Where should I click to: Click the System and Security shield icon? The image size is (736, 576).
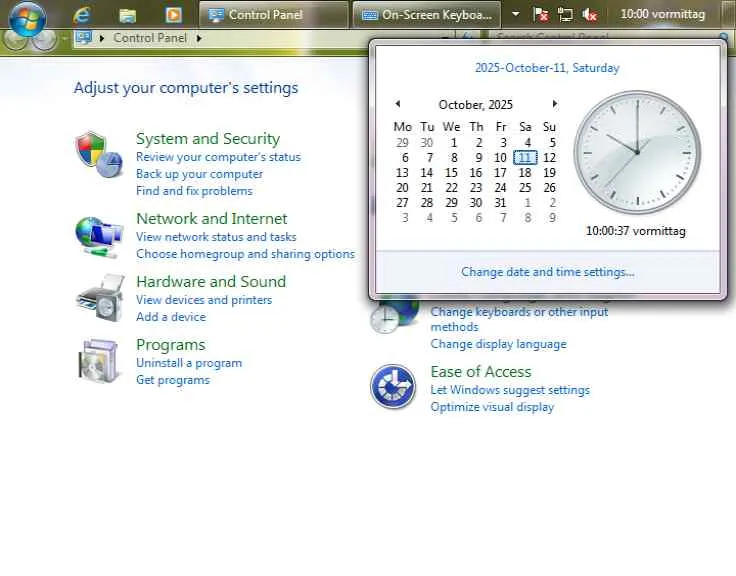tap(99, 154)
